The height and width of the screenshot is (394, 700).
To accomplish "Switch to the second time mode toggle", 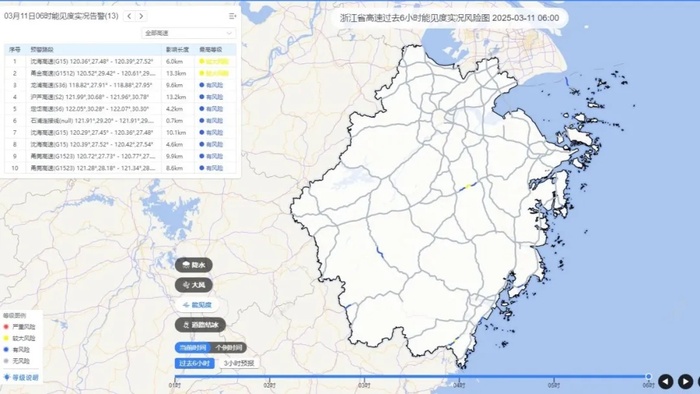I will 229,348.
